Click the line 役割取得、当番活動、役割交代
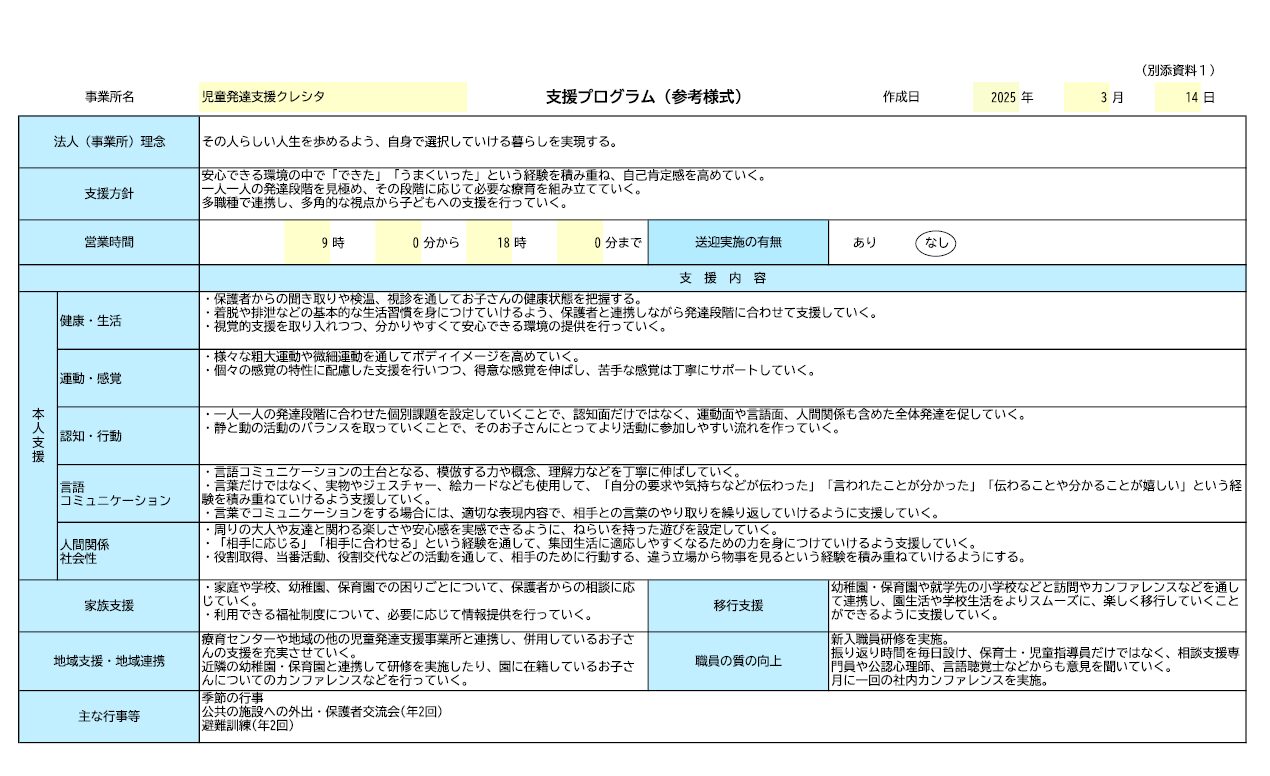The height and width of the screenshot is (776, 1270). click(615, 557)
